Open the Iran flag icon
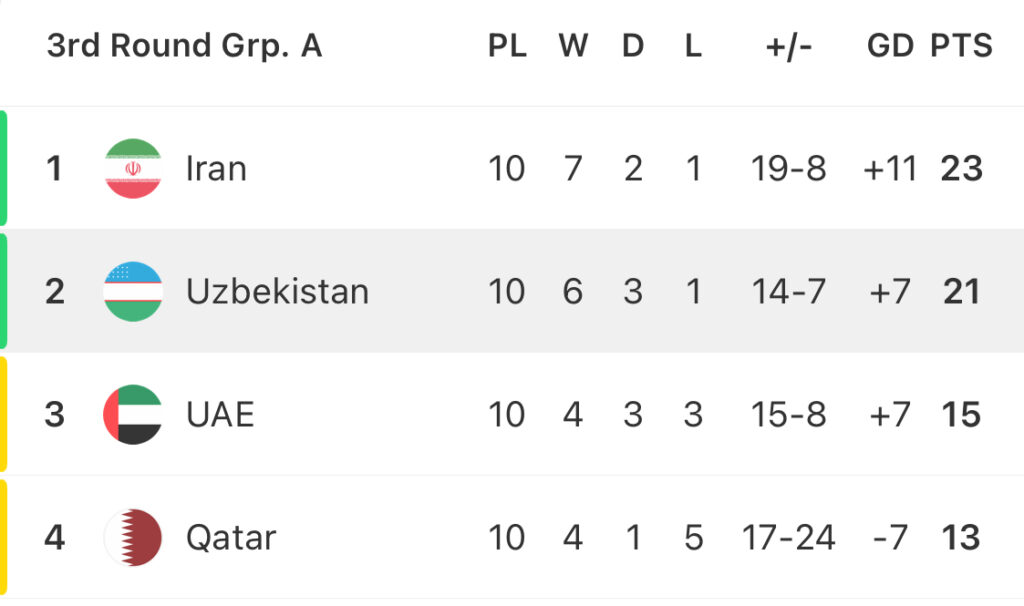The width and height of the screenshot is (1024, 606). (133, 168)
